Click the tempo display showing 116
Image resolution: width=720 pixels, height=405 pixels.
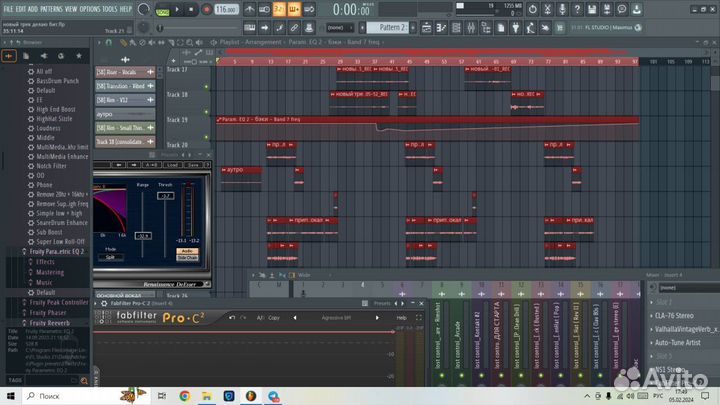227,9
